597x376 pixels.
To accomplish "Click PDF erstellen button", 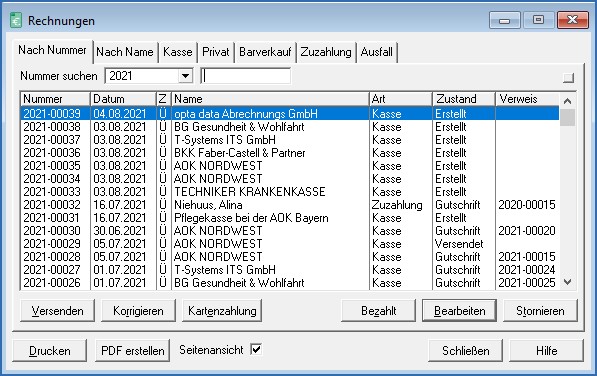I will pos(132,351).
